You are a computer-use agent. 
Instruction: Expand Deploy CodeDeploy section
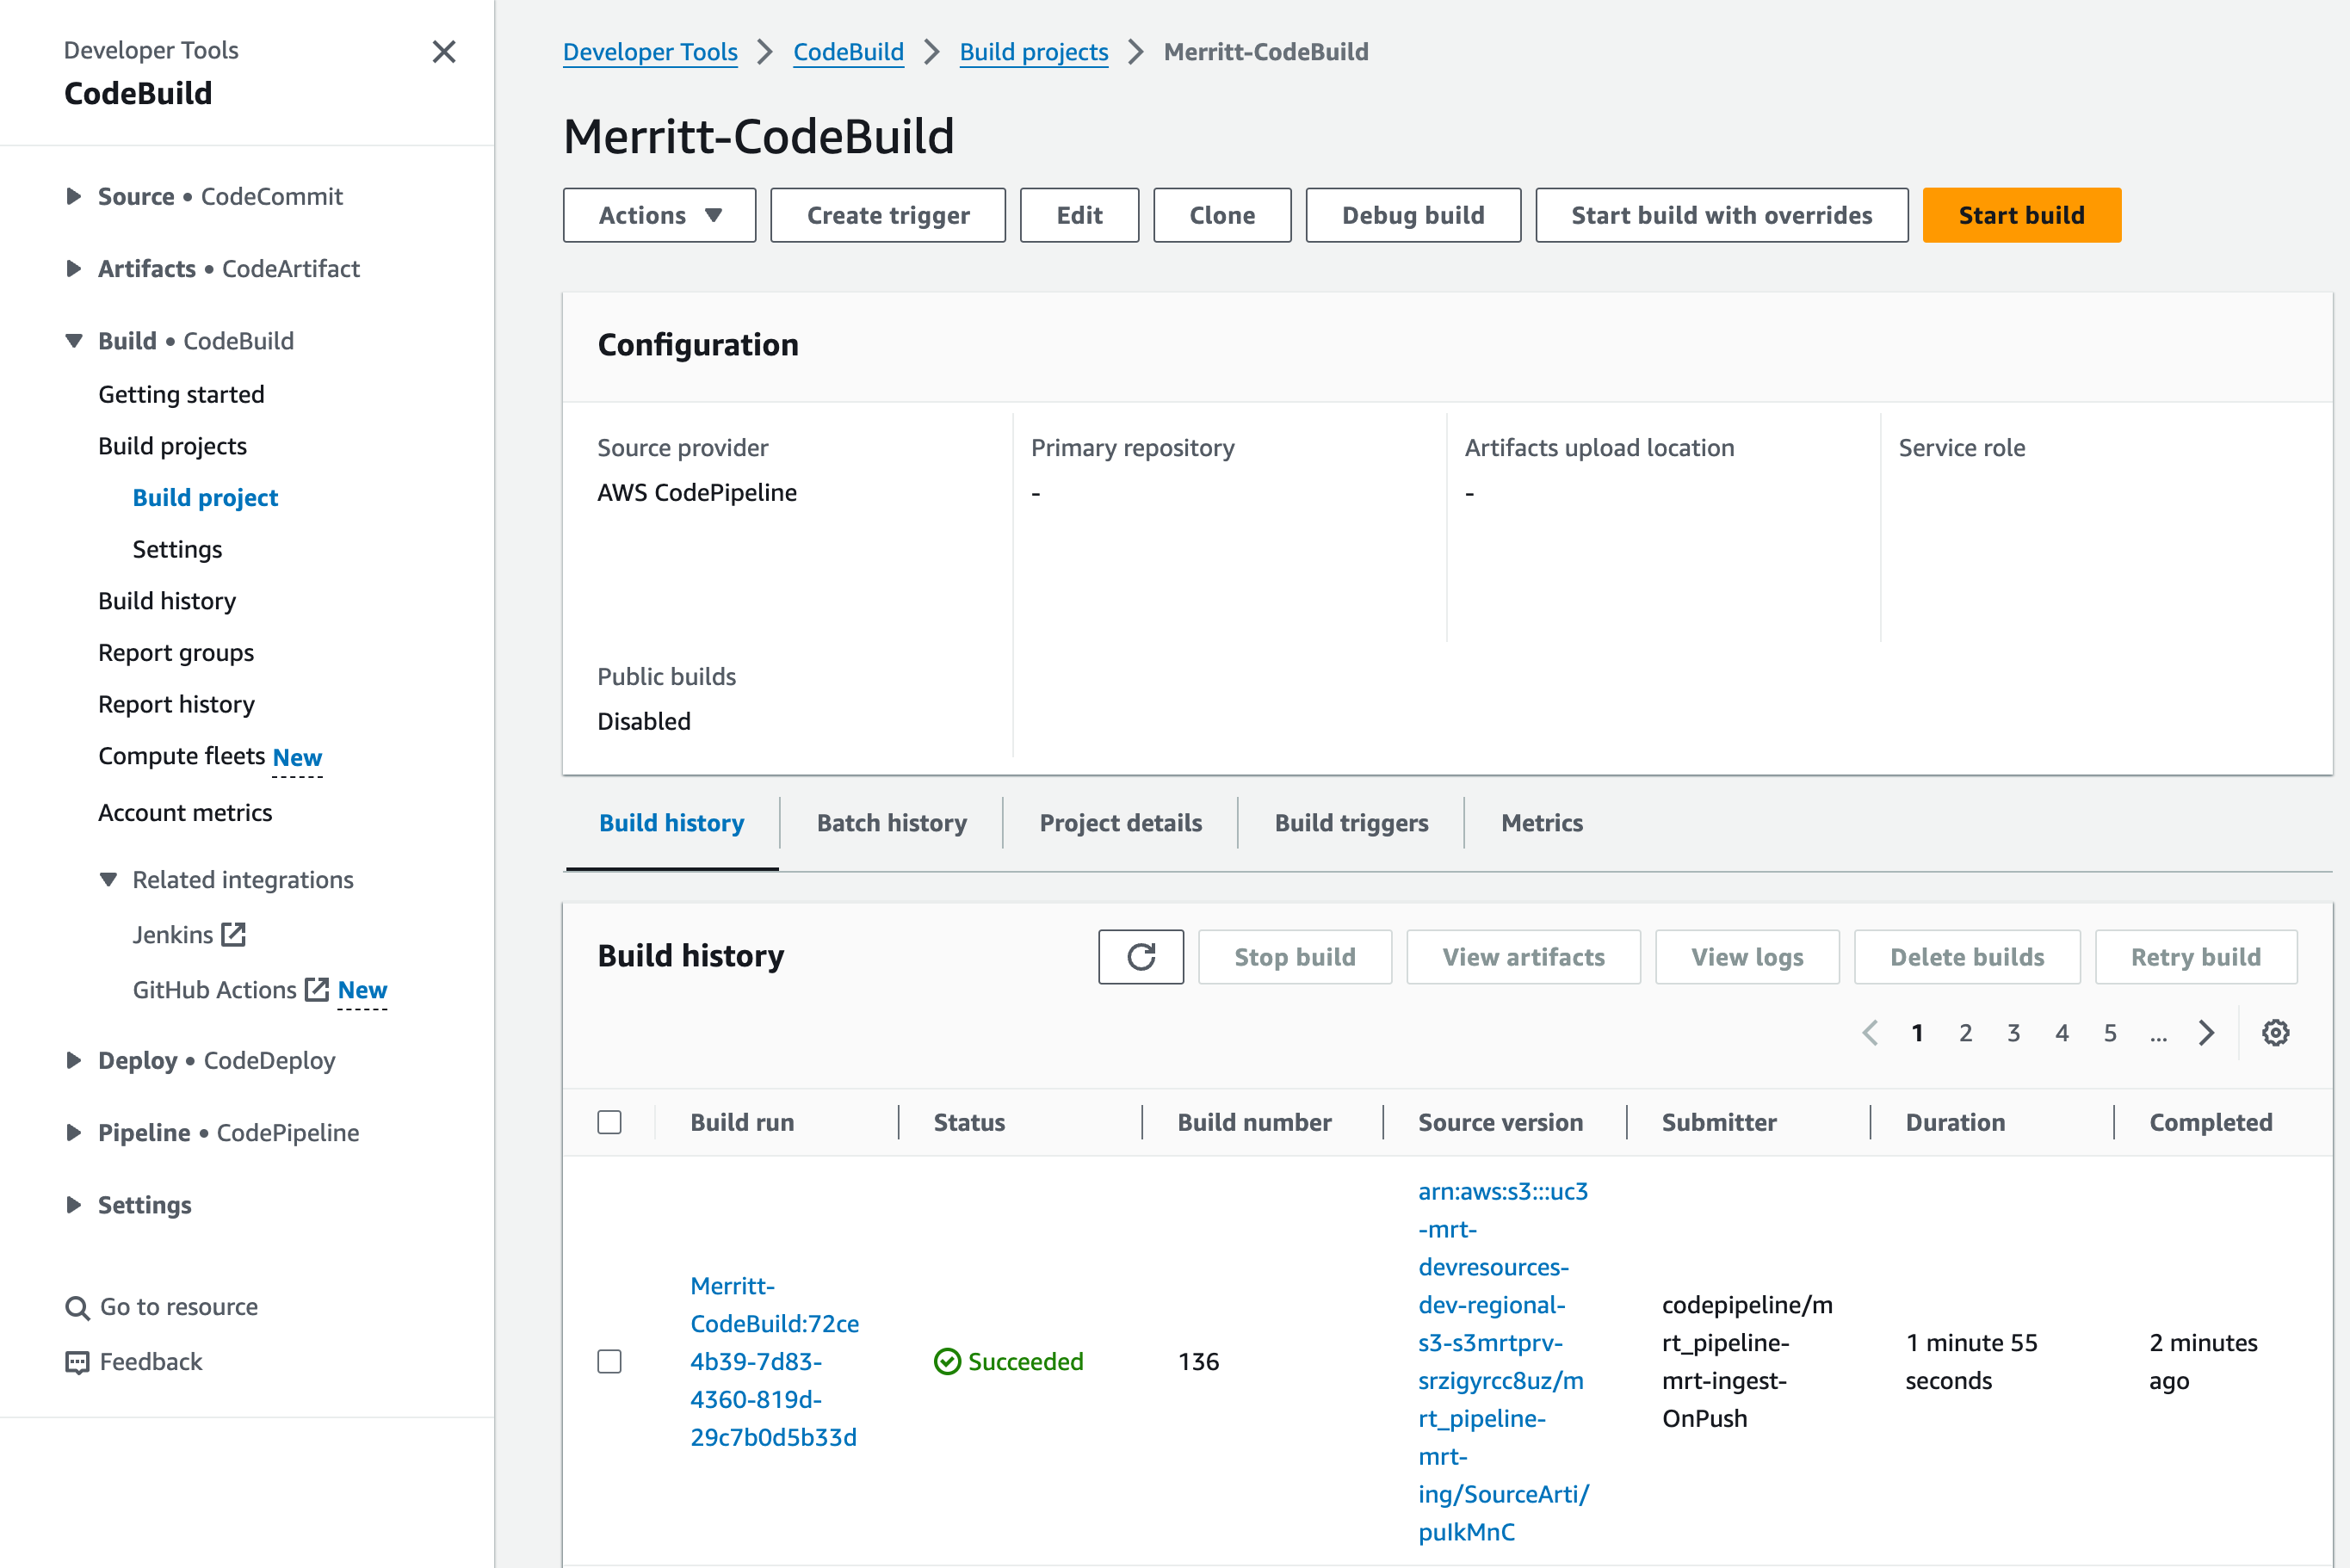[x=73, y=1060]
